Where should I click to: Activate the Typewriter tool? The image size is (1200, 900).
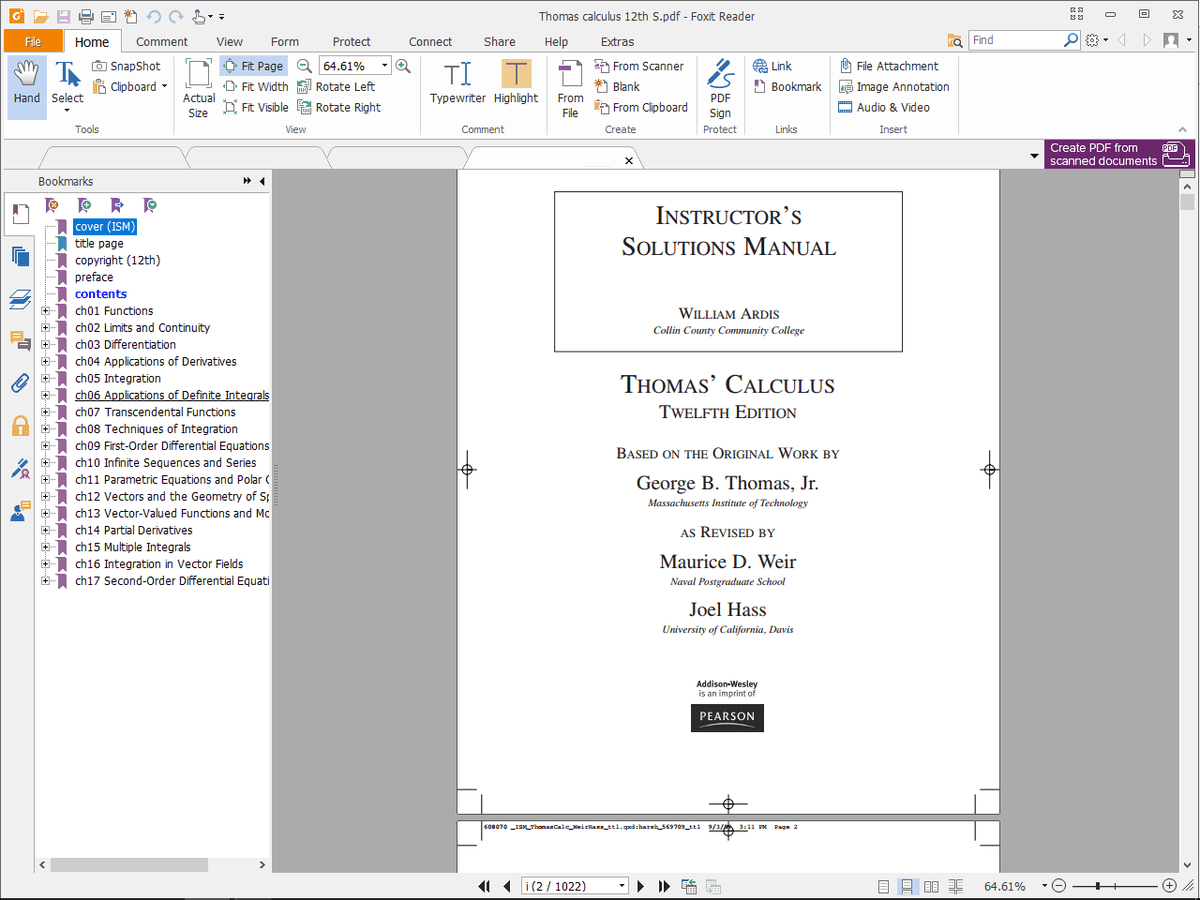click(x=457, y=83)
